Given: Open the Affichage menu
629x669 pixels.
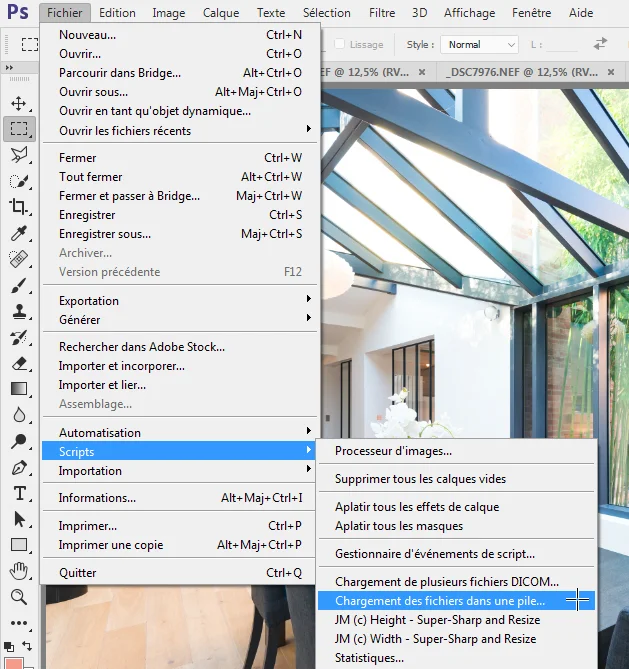Looking at the screenshot, I should tap(469, 13).
